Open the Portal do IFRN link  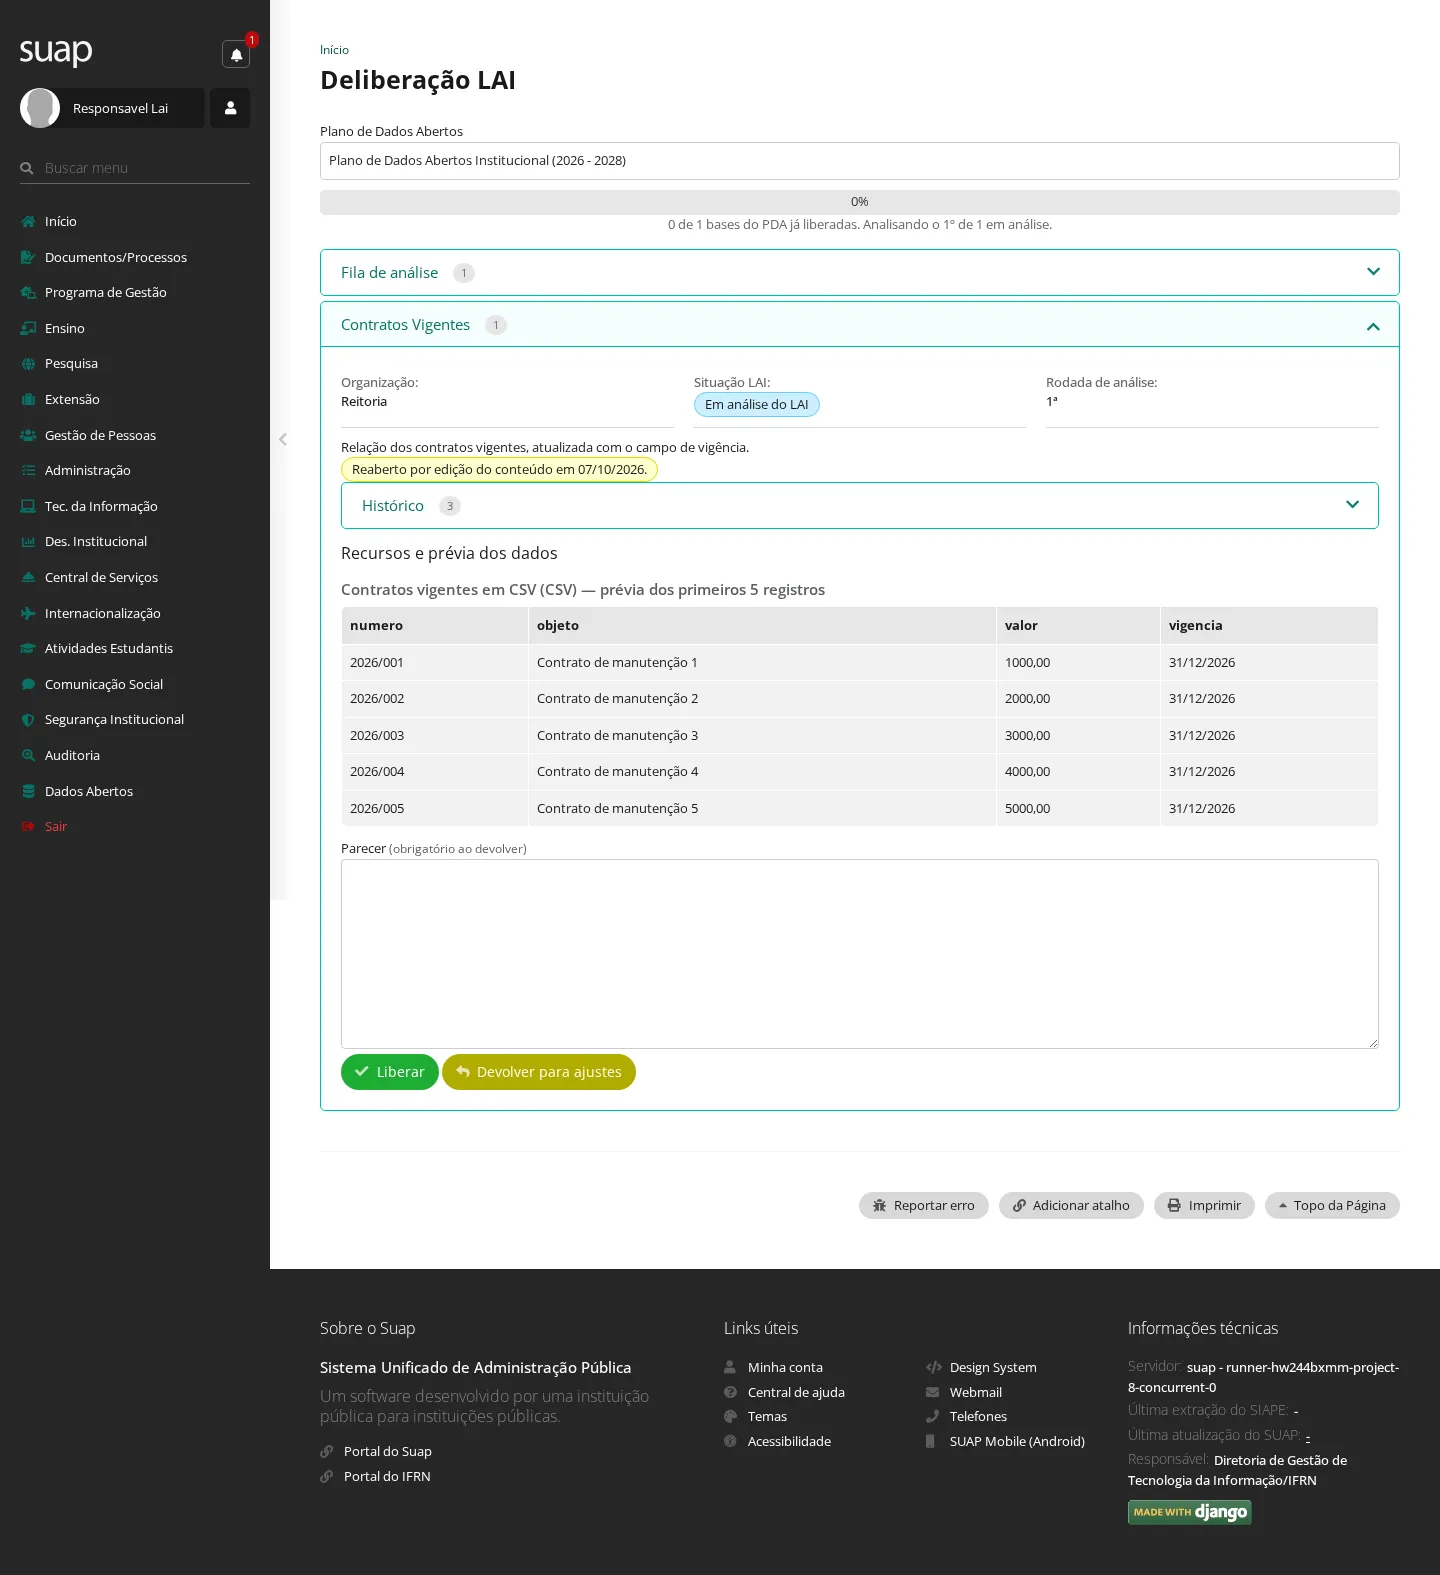tap(387, 1477)
